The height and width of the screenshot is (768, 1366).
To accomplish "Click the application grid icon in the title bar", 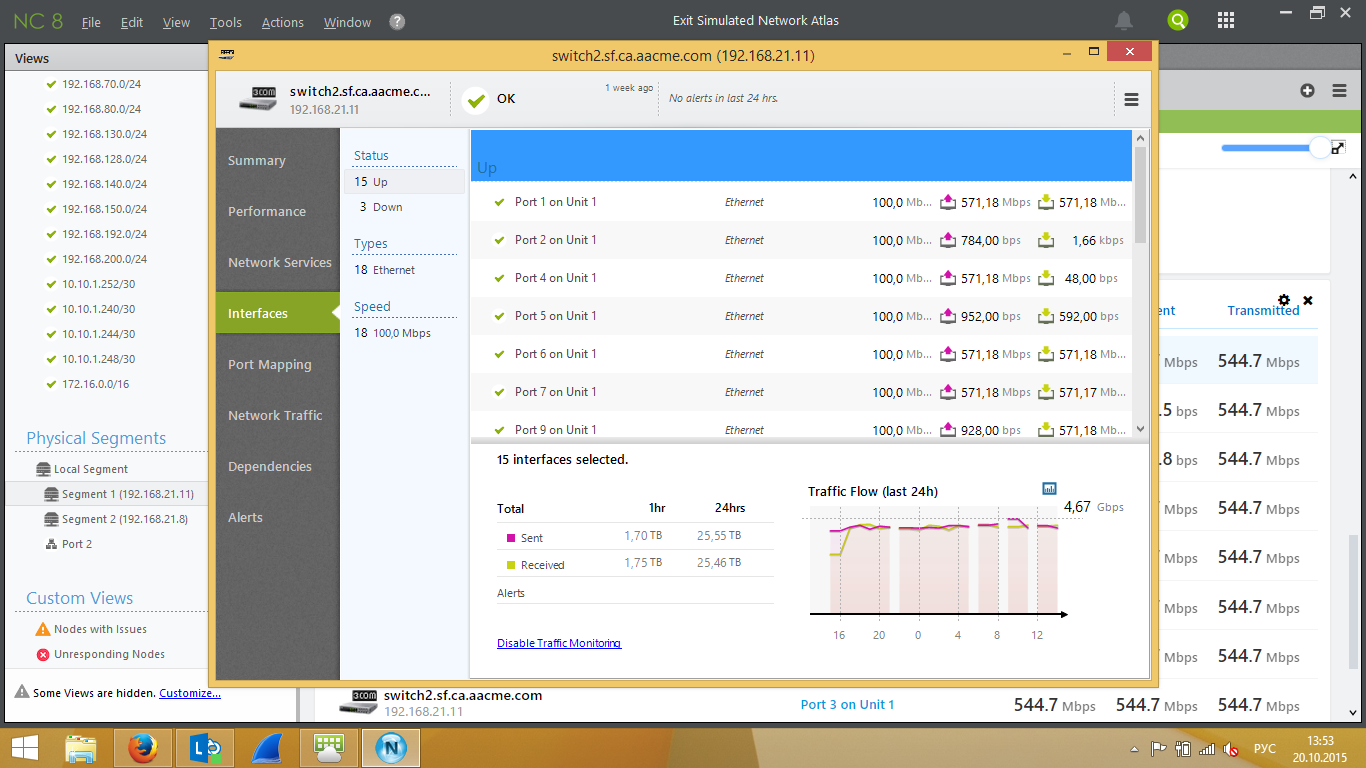I will tap(1225, 20).
